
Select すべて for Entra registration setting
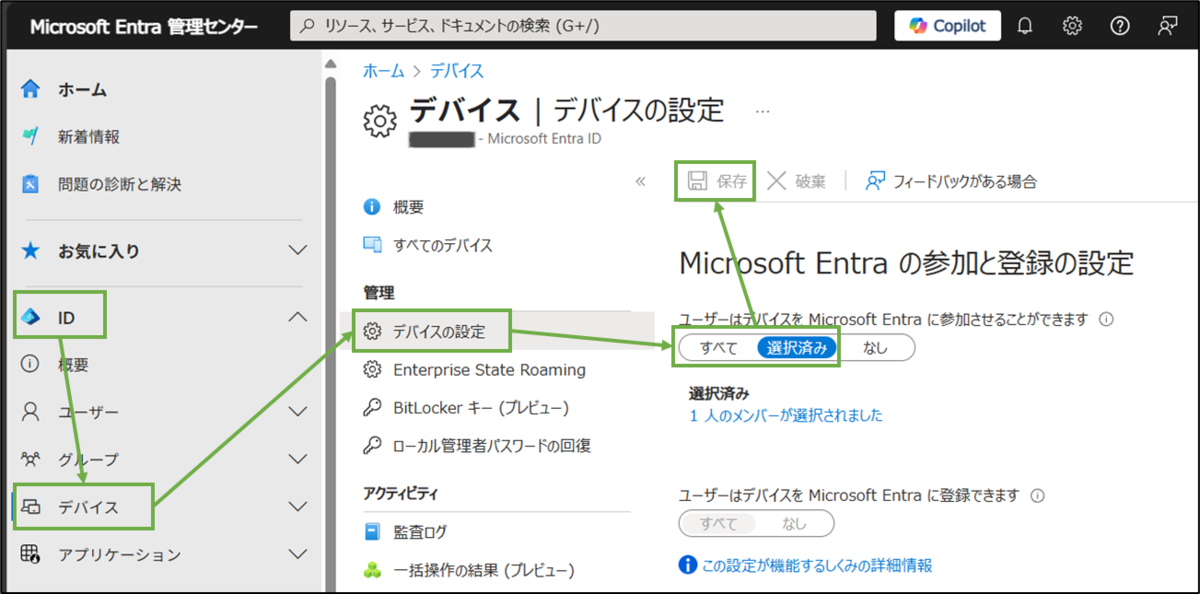tap(719, 523)
